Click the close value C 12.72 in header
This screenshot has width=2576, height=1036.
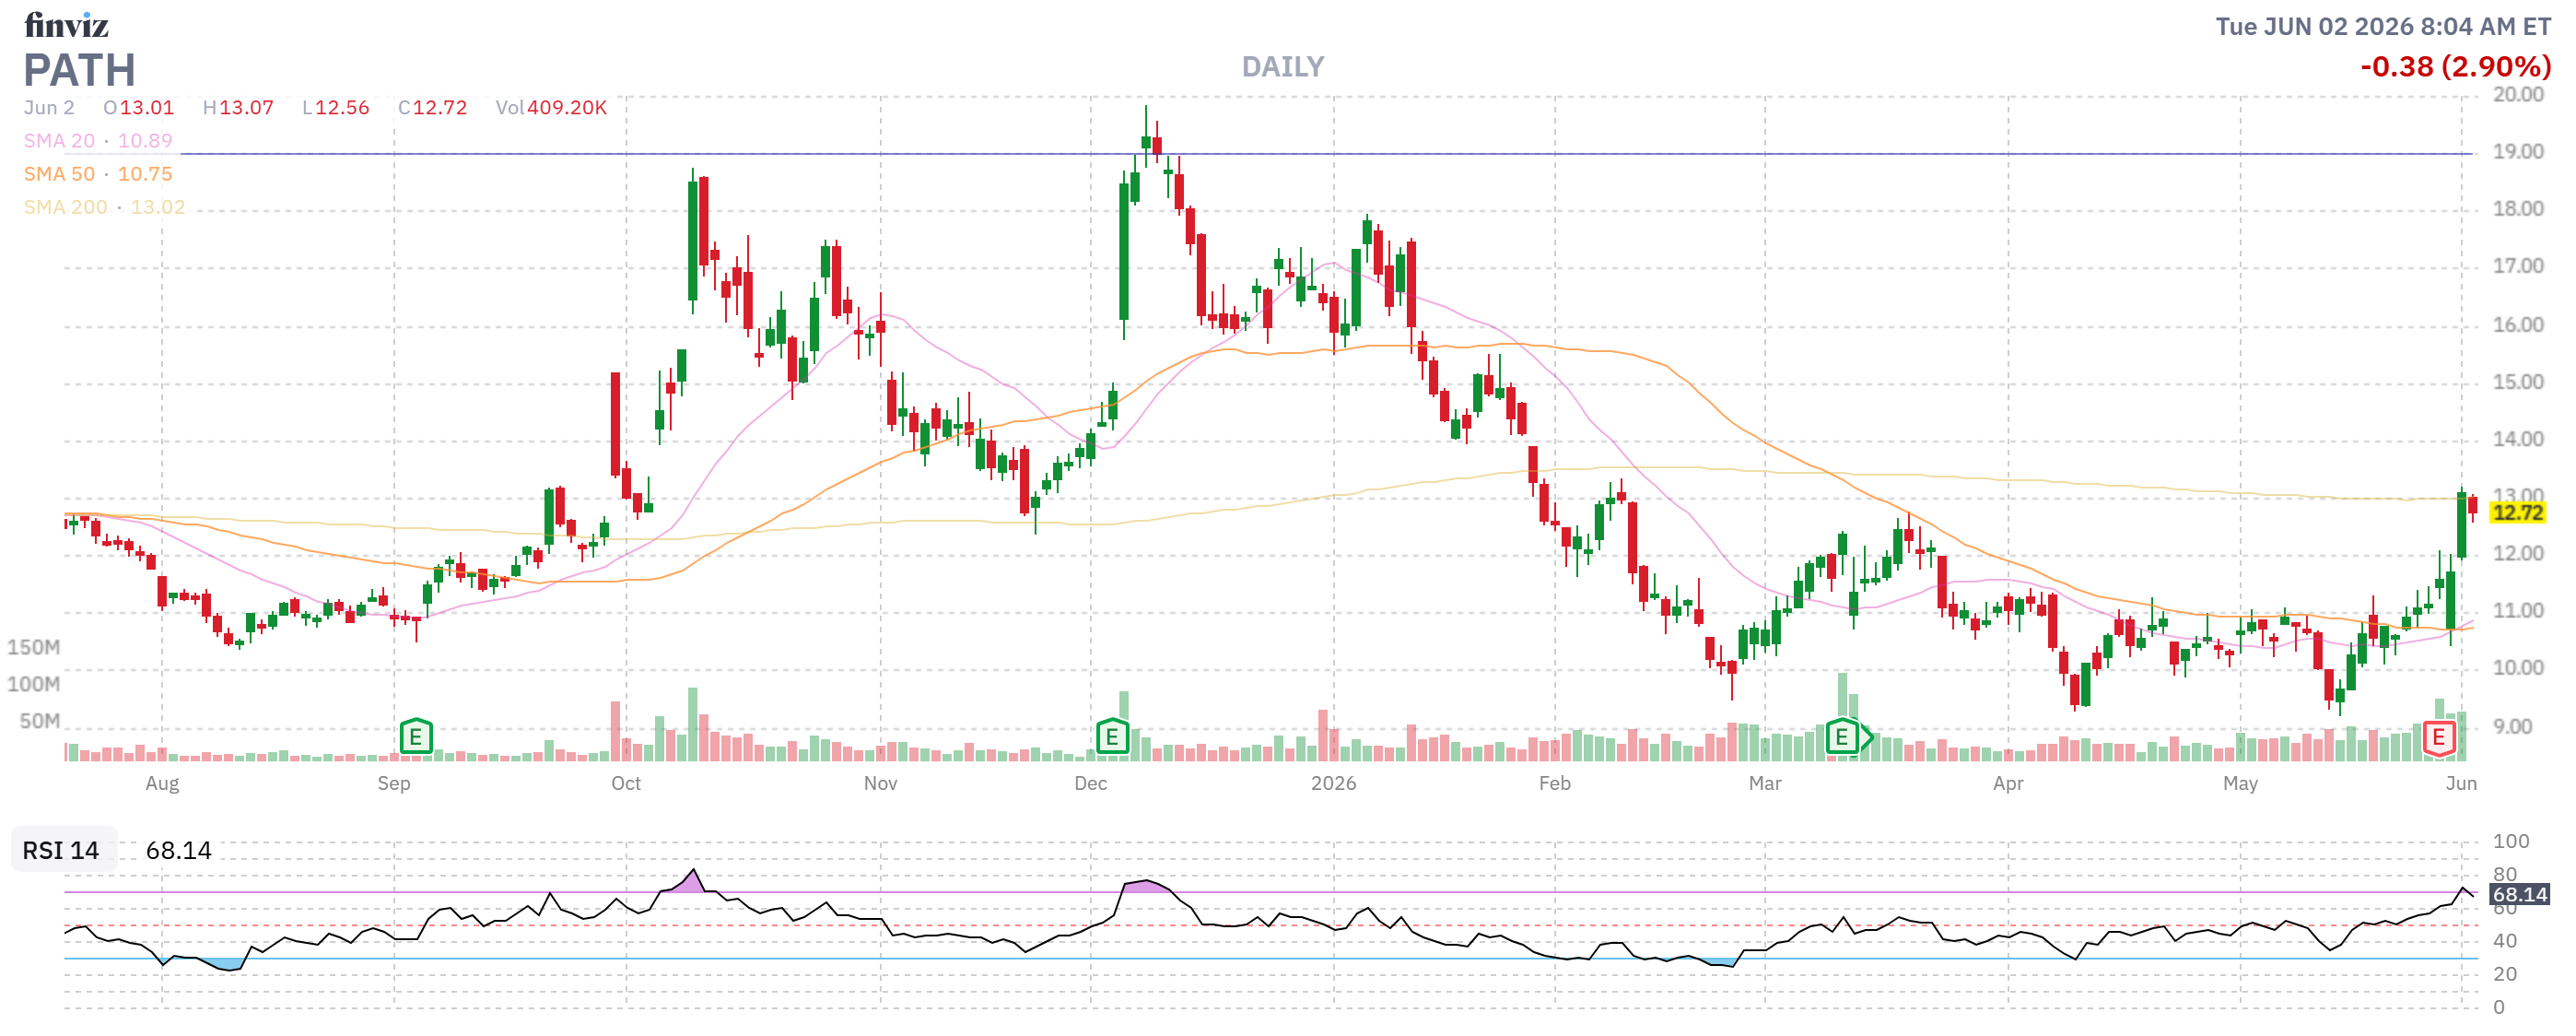pyautogui.click(x=433, y=108)
